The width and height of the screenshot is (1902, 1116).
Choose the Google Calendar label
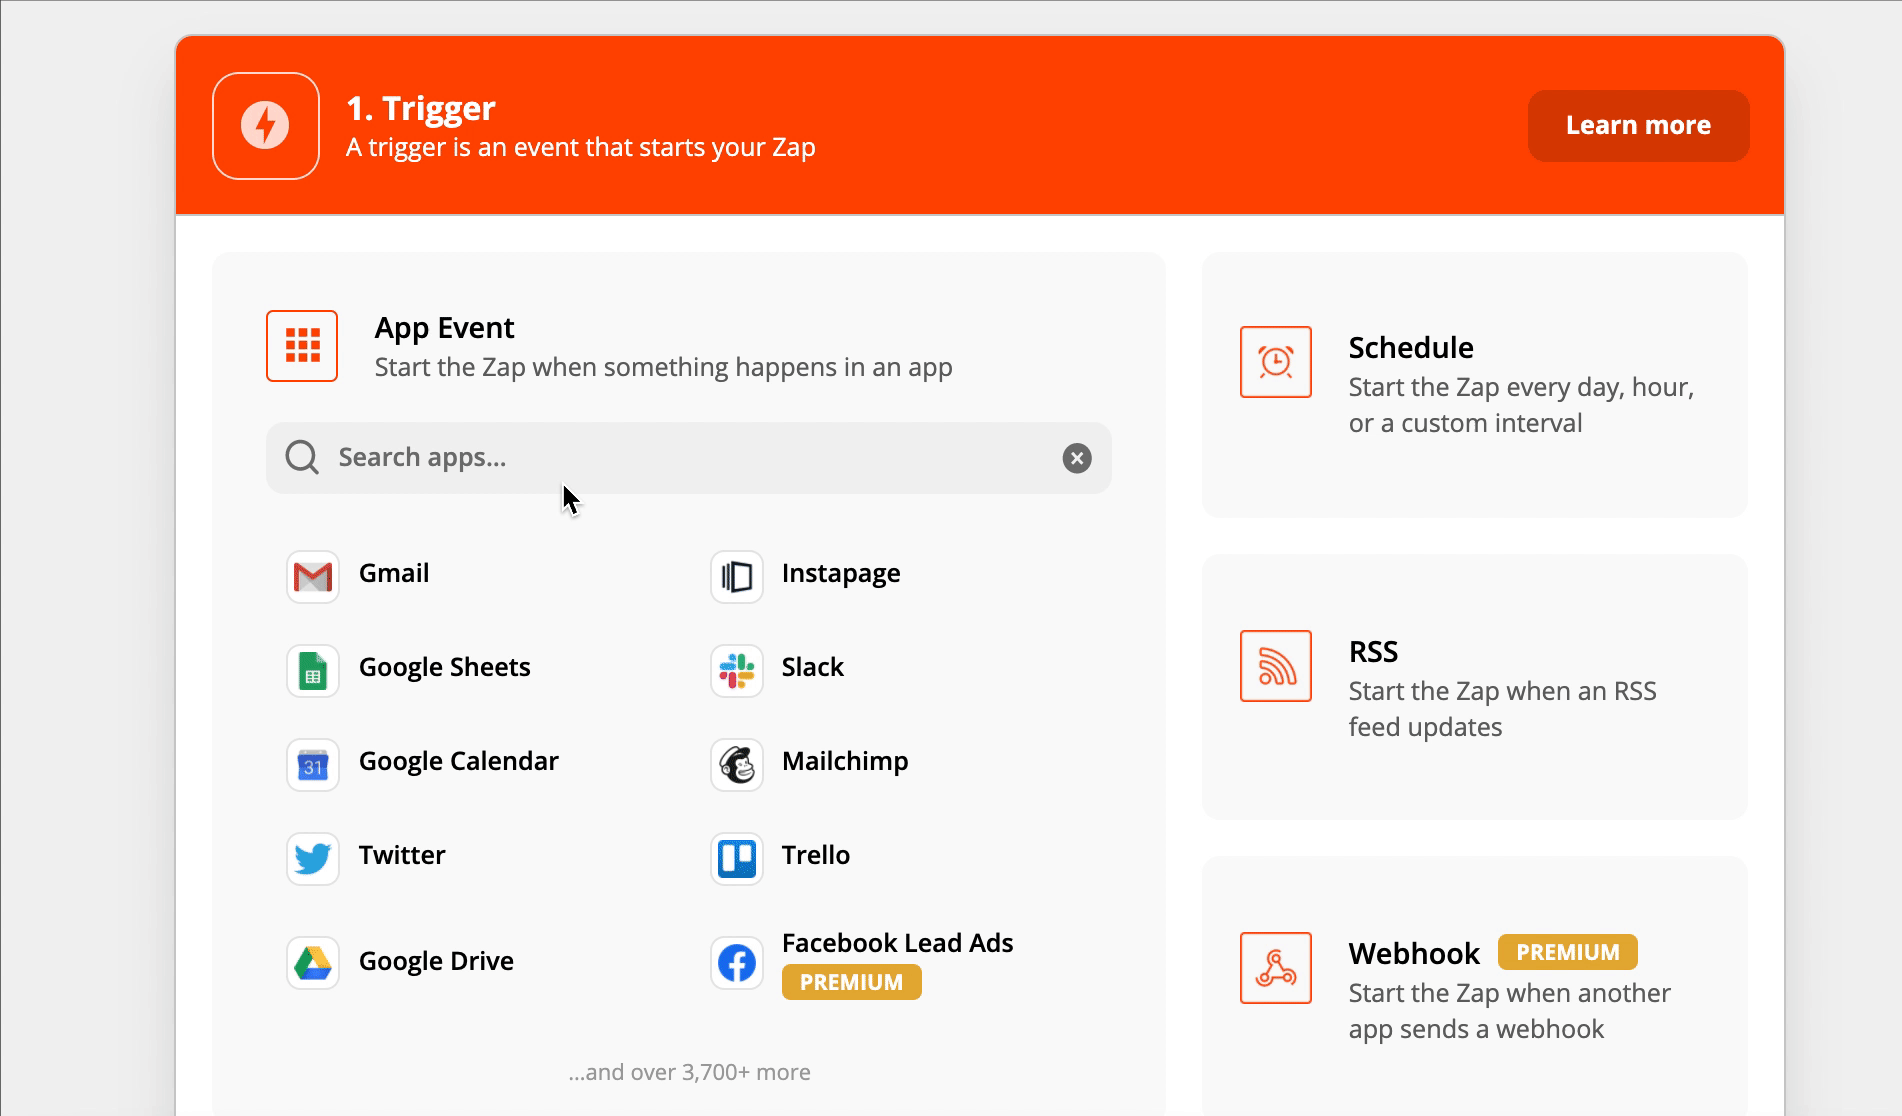(x=459, y=761)
